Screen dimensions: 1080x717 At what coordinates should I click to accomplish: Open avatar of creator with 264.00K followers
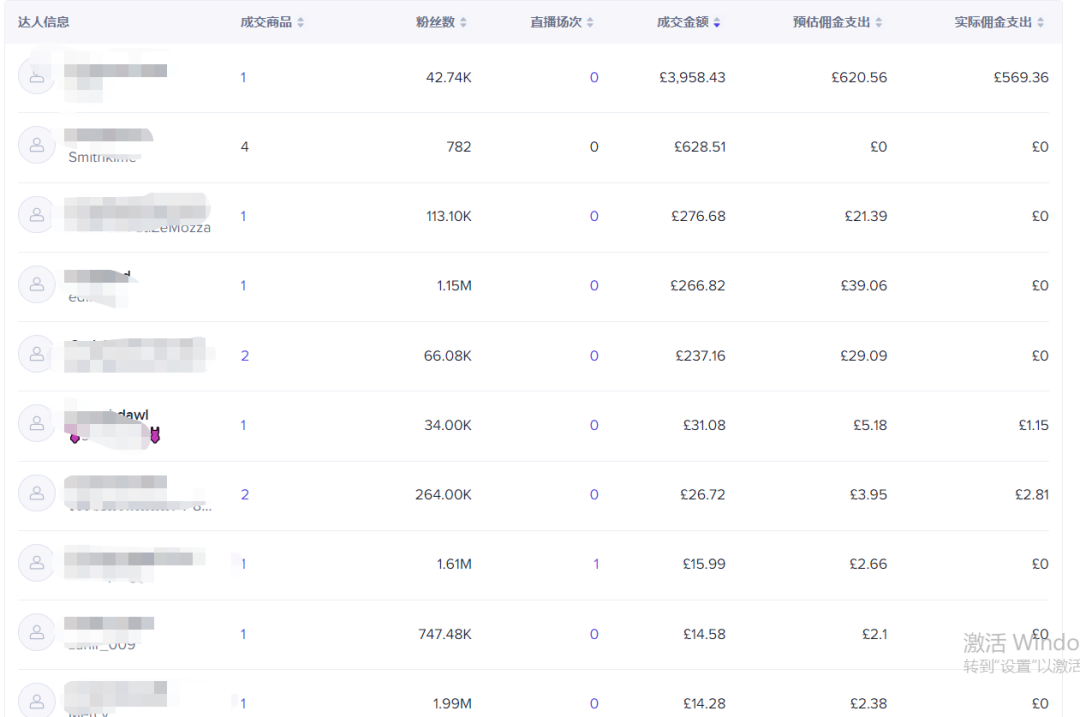pyautogui.click(x=37, y=493)
